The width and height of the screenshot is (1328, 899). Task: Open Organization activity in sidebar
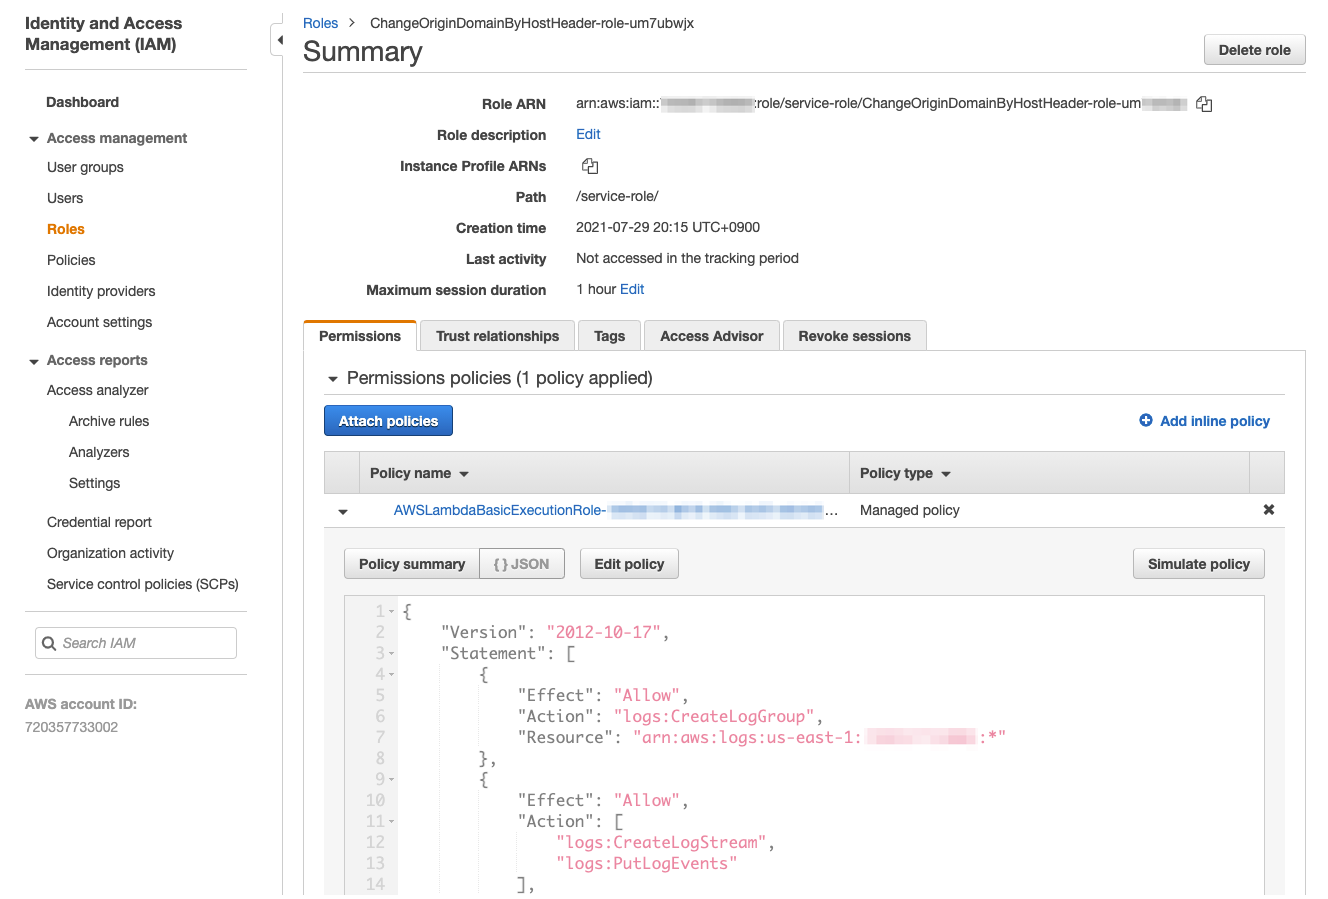110,553
